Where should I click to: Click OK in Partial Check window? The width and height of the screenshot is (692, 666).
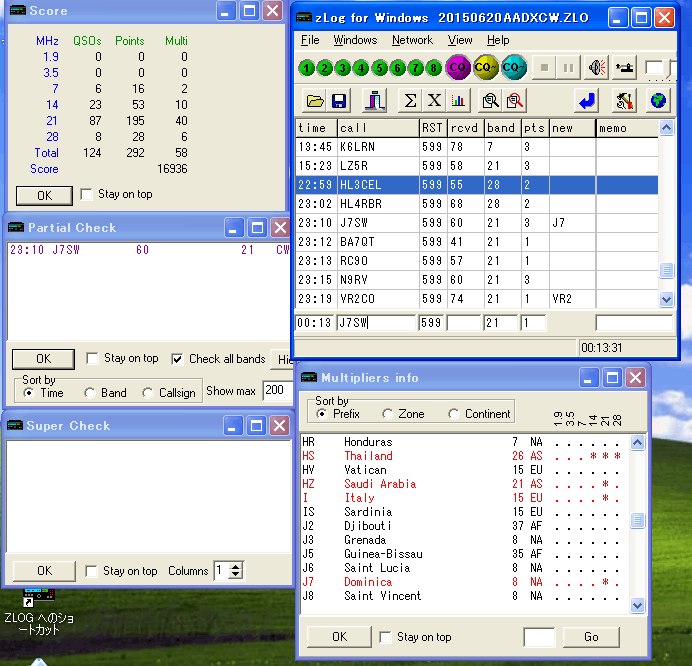coord(43,359)
